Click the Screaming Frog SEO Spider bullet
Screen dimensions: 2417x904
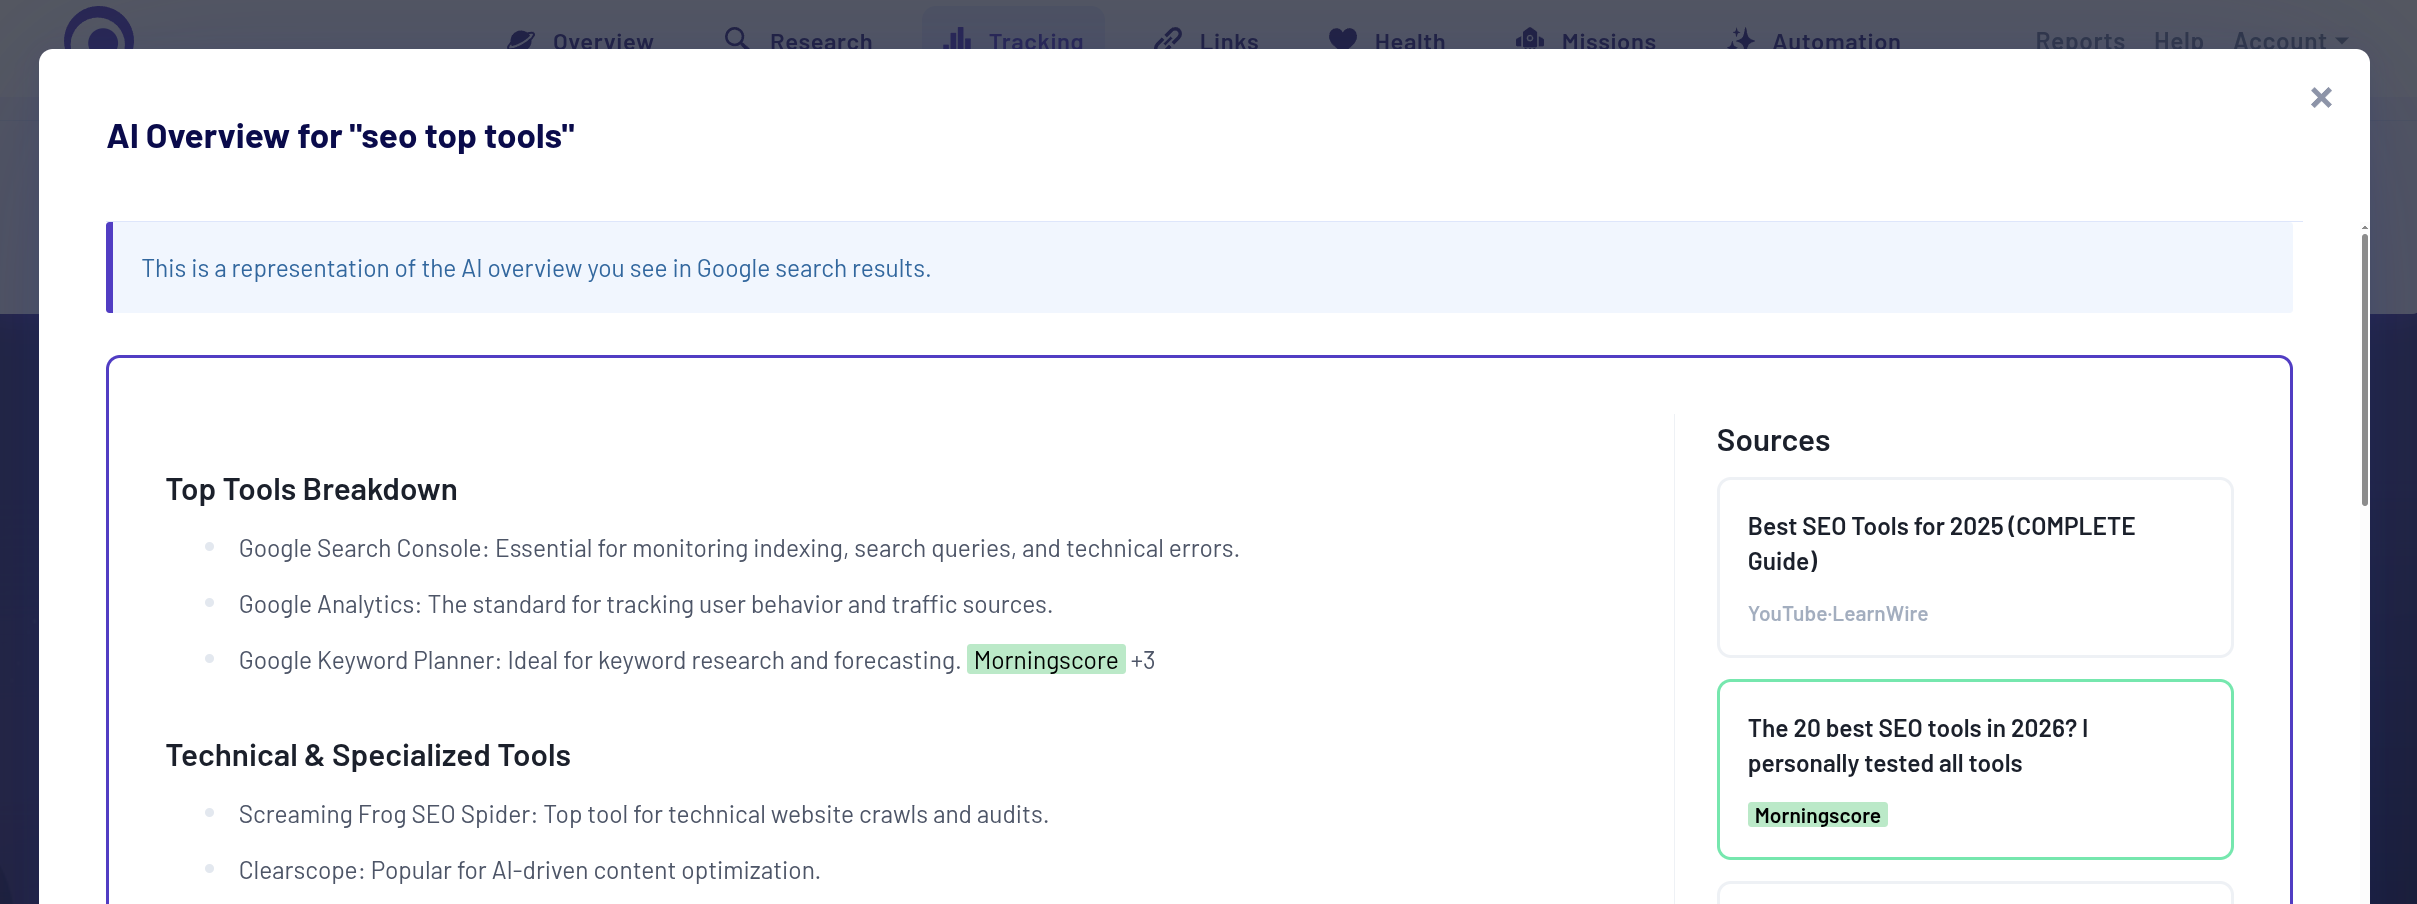644,814
